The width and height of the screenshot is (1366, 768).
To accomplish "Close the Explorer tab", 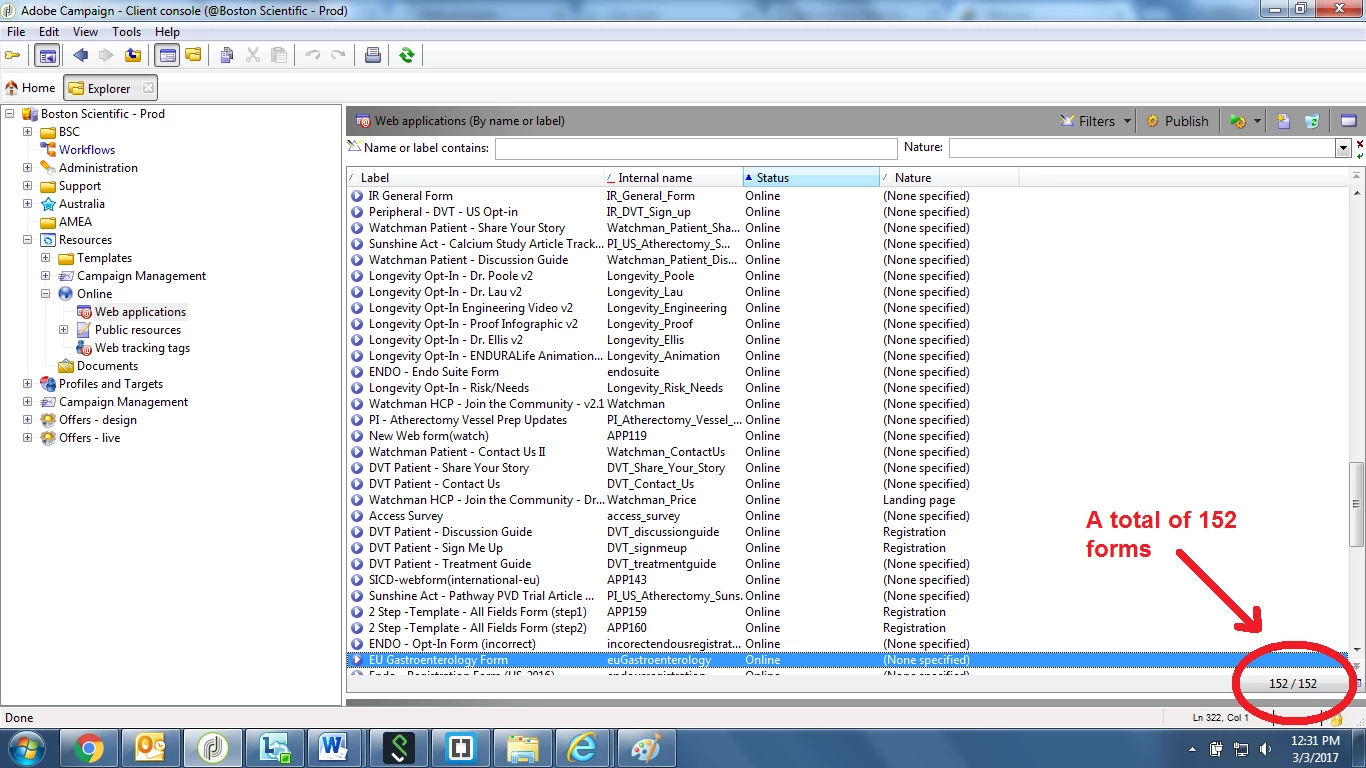I will coord(148,88).
